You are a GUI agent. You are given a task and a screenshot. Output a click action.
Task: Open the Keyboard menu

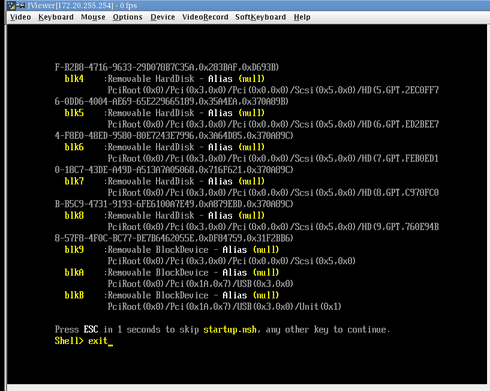(x=56, y=17)
